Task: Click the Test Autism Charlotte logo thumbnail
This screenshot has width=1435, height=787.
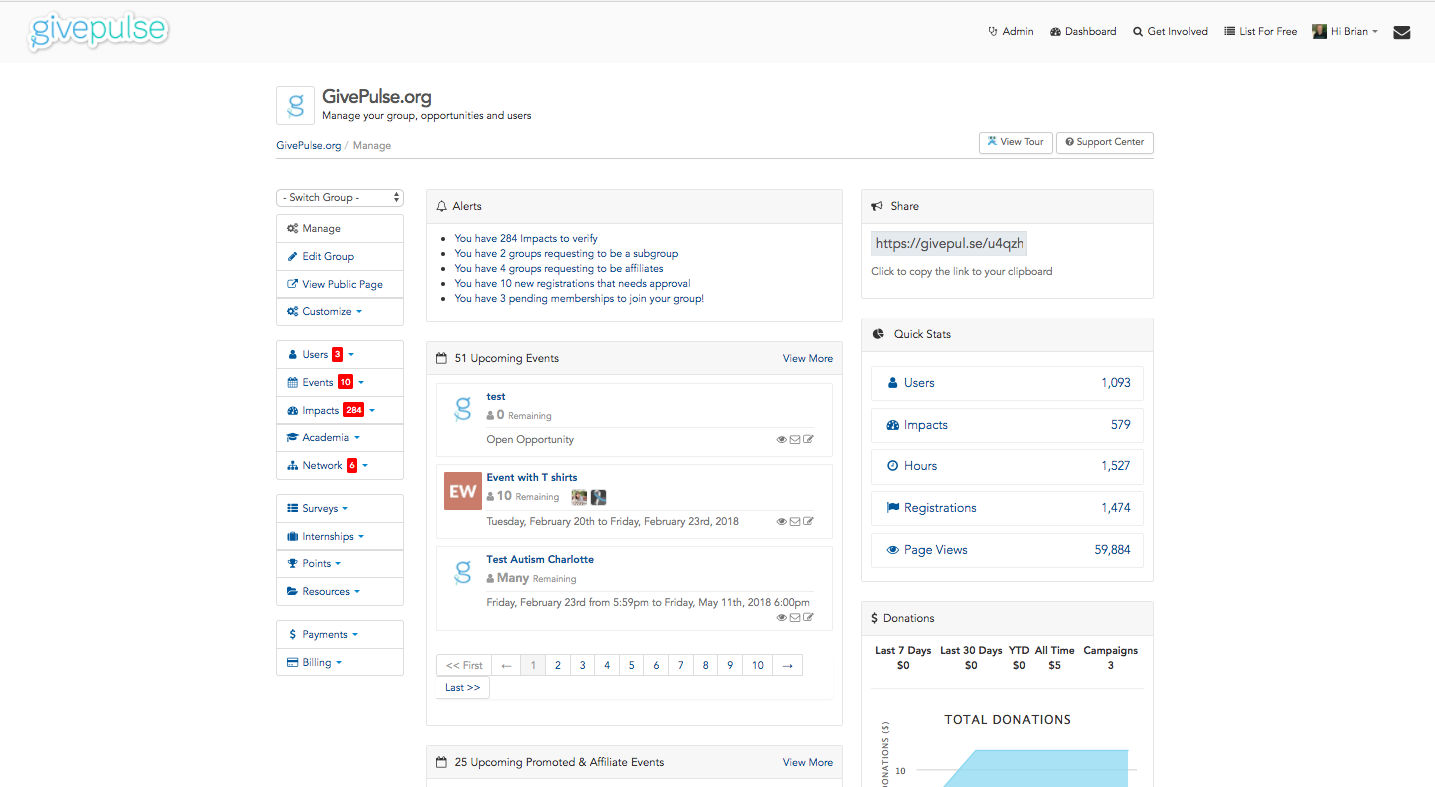Action: [463, 572]
